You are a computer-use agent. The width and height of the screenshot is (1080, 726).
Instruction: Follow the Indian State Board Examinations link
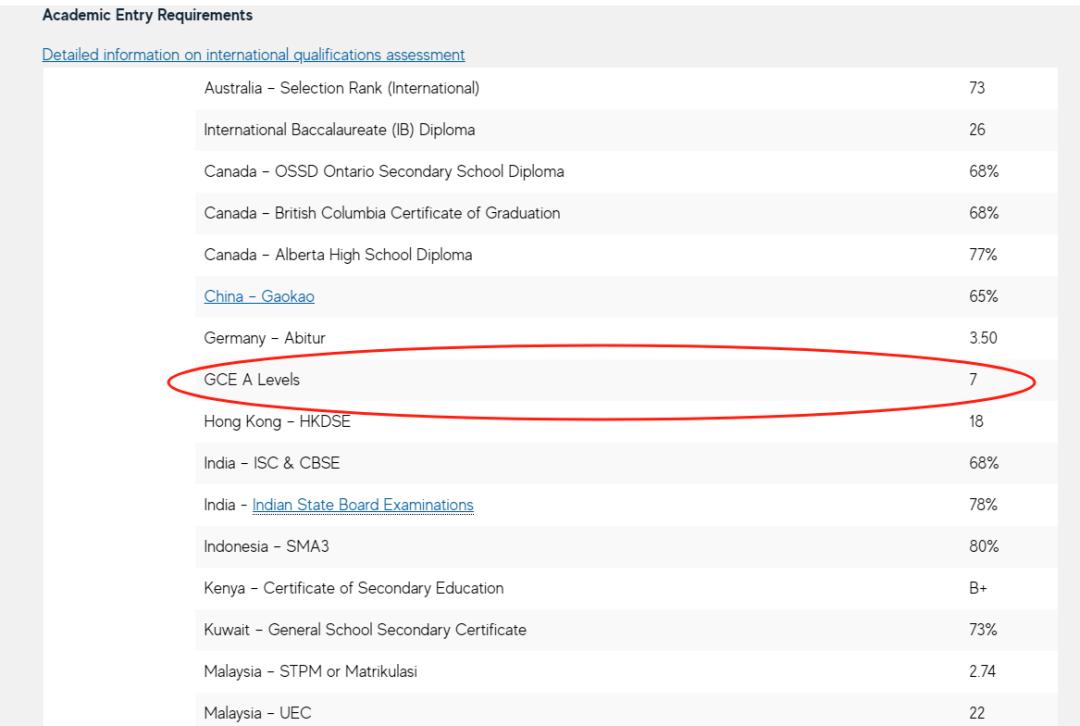(363, 505)
